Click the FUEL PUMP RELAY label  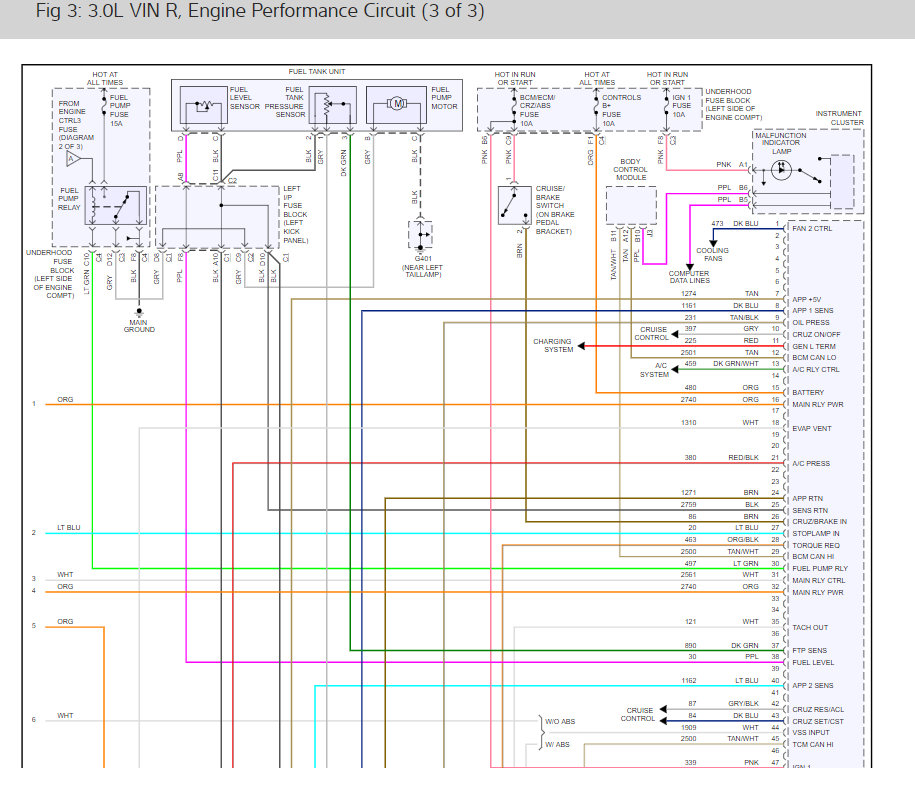click(69, 199)
